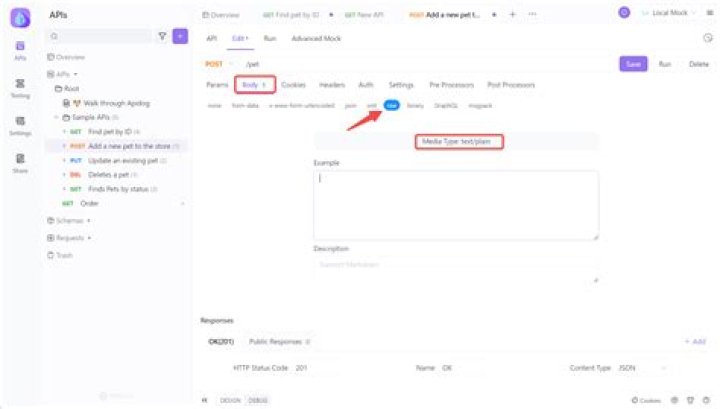Viewport: 720px width, 409px height.
Task: Click inside the Example text area
Action: click(x=455, y=205)
